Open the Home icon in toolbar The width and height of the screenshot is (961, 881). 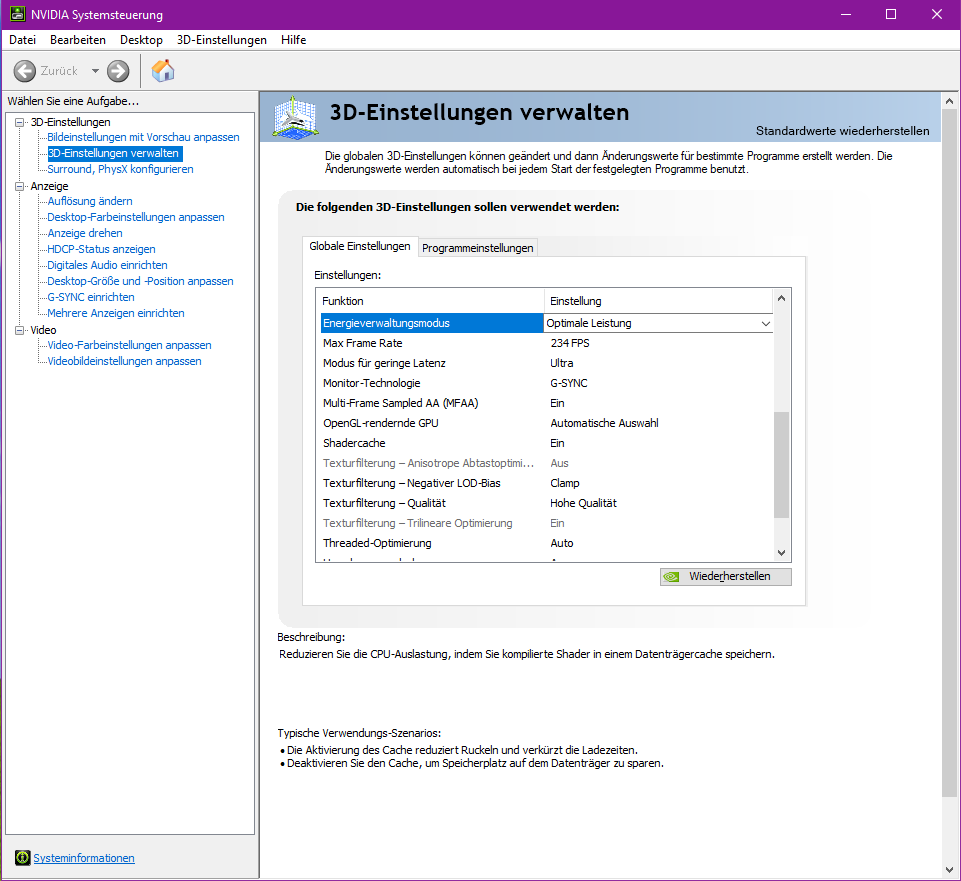[163, 71]
